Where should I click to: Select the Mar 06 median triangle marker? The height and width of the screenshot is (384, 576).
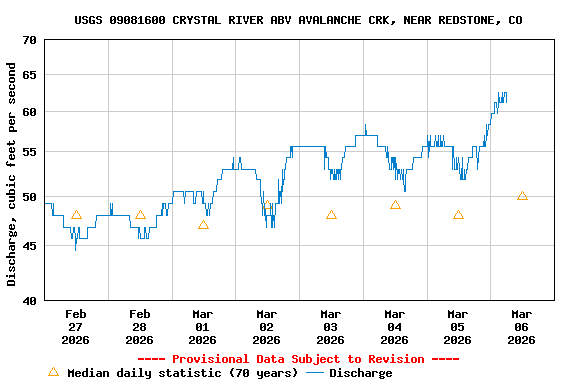522,195
